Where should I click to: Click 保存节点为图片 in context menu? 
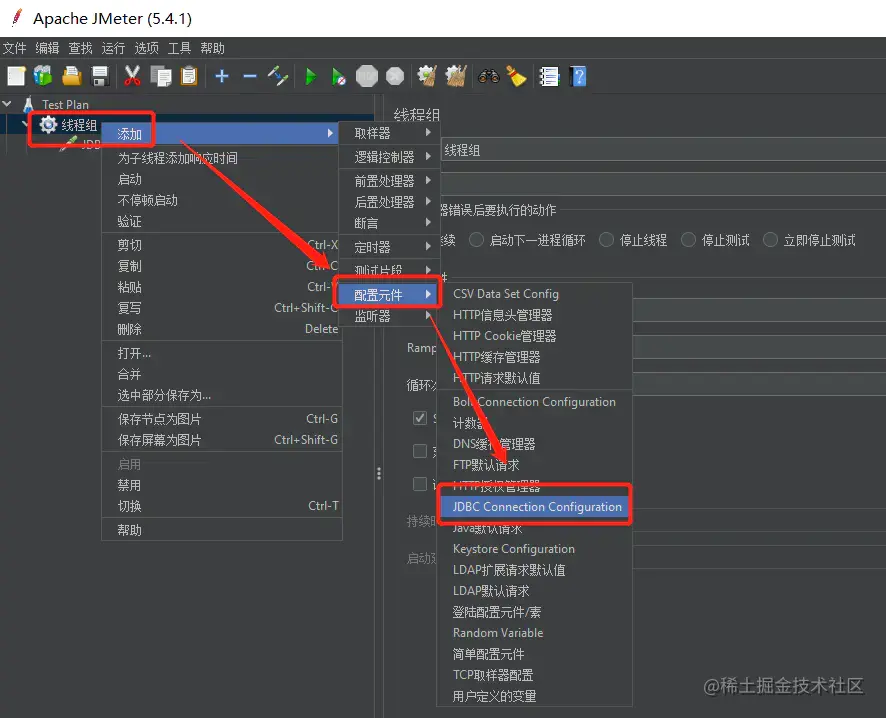[x=222, y=419]
